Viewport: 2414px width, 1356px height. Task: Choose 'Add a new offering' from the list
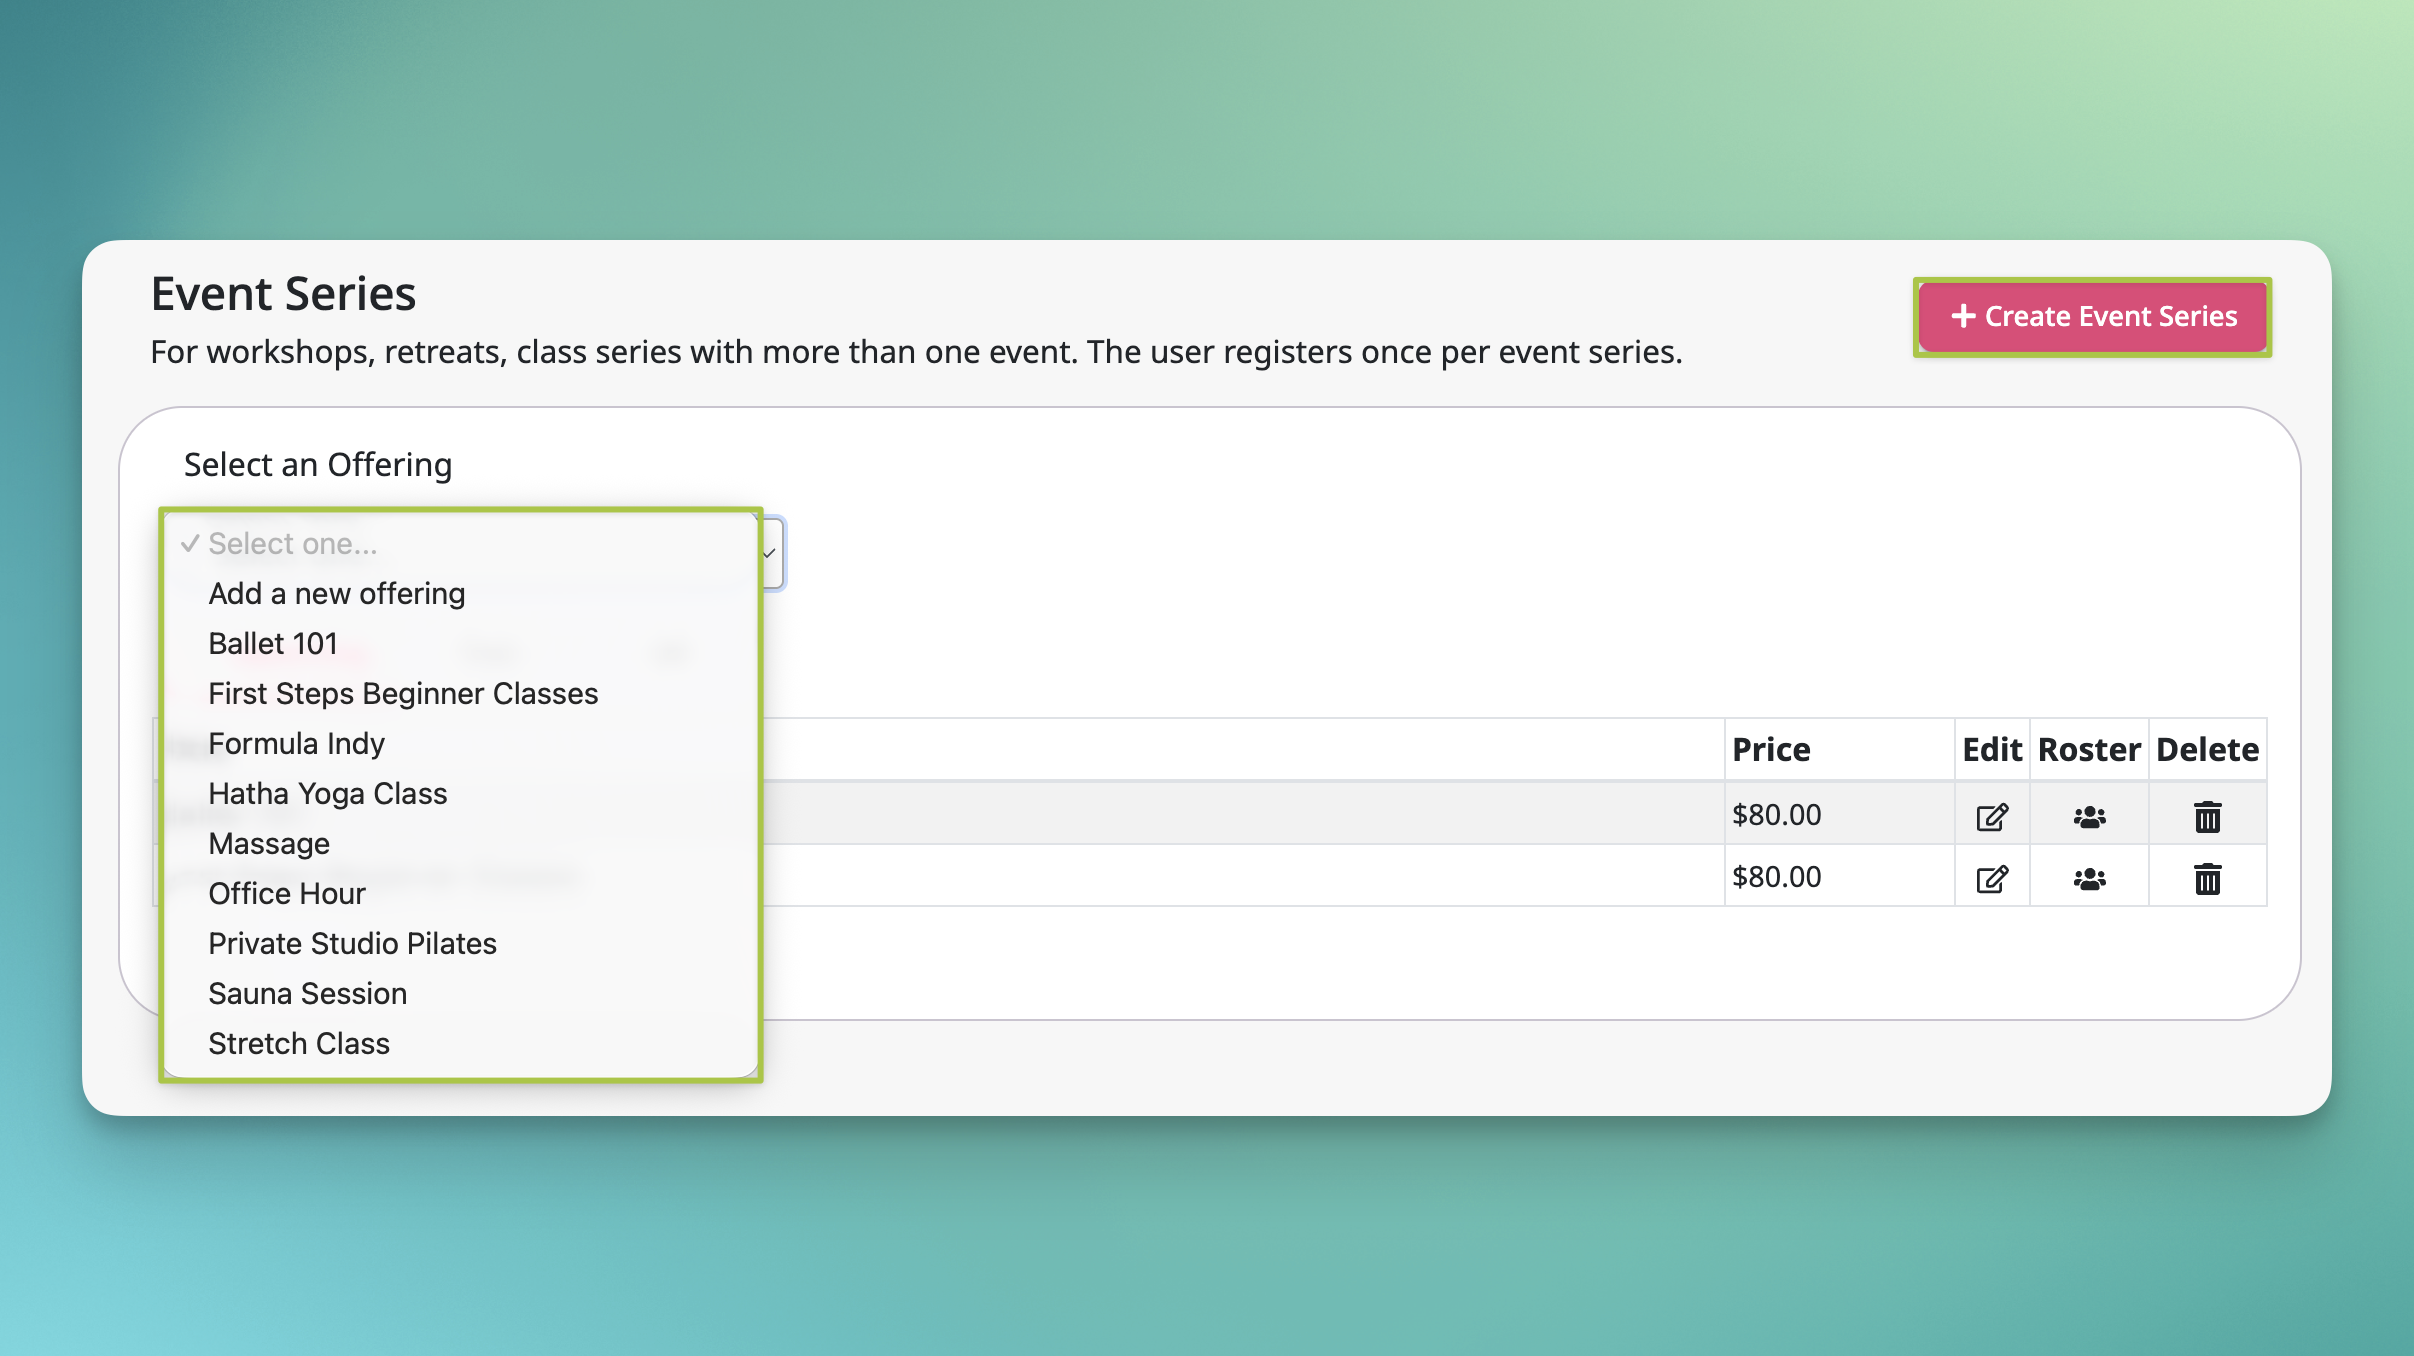(x=460, y=594)
